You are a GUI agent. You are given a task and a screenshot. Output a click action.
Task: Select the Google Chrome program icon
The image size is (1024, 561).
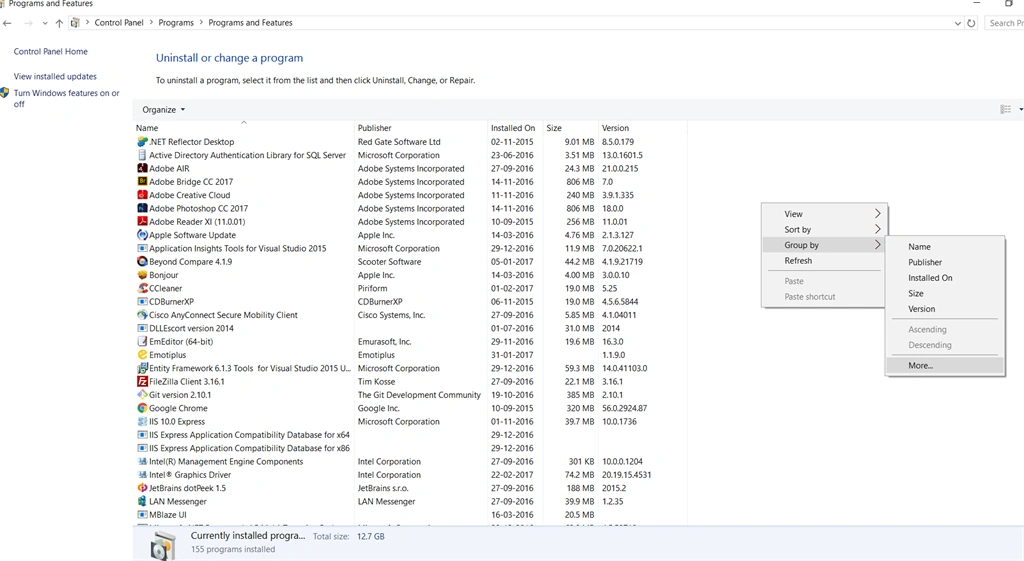[142, 408]
